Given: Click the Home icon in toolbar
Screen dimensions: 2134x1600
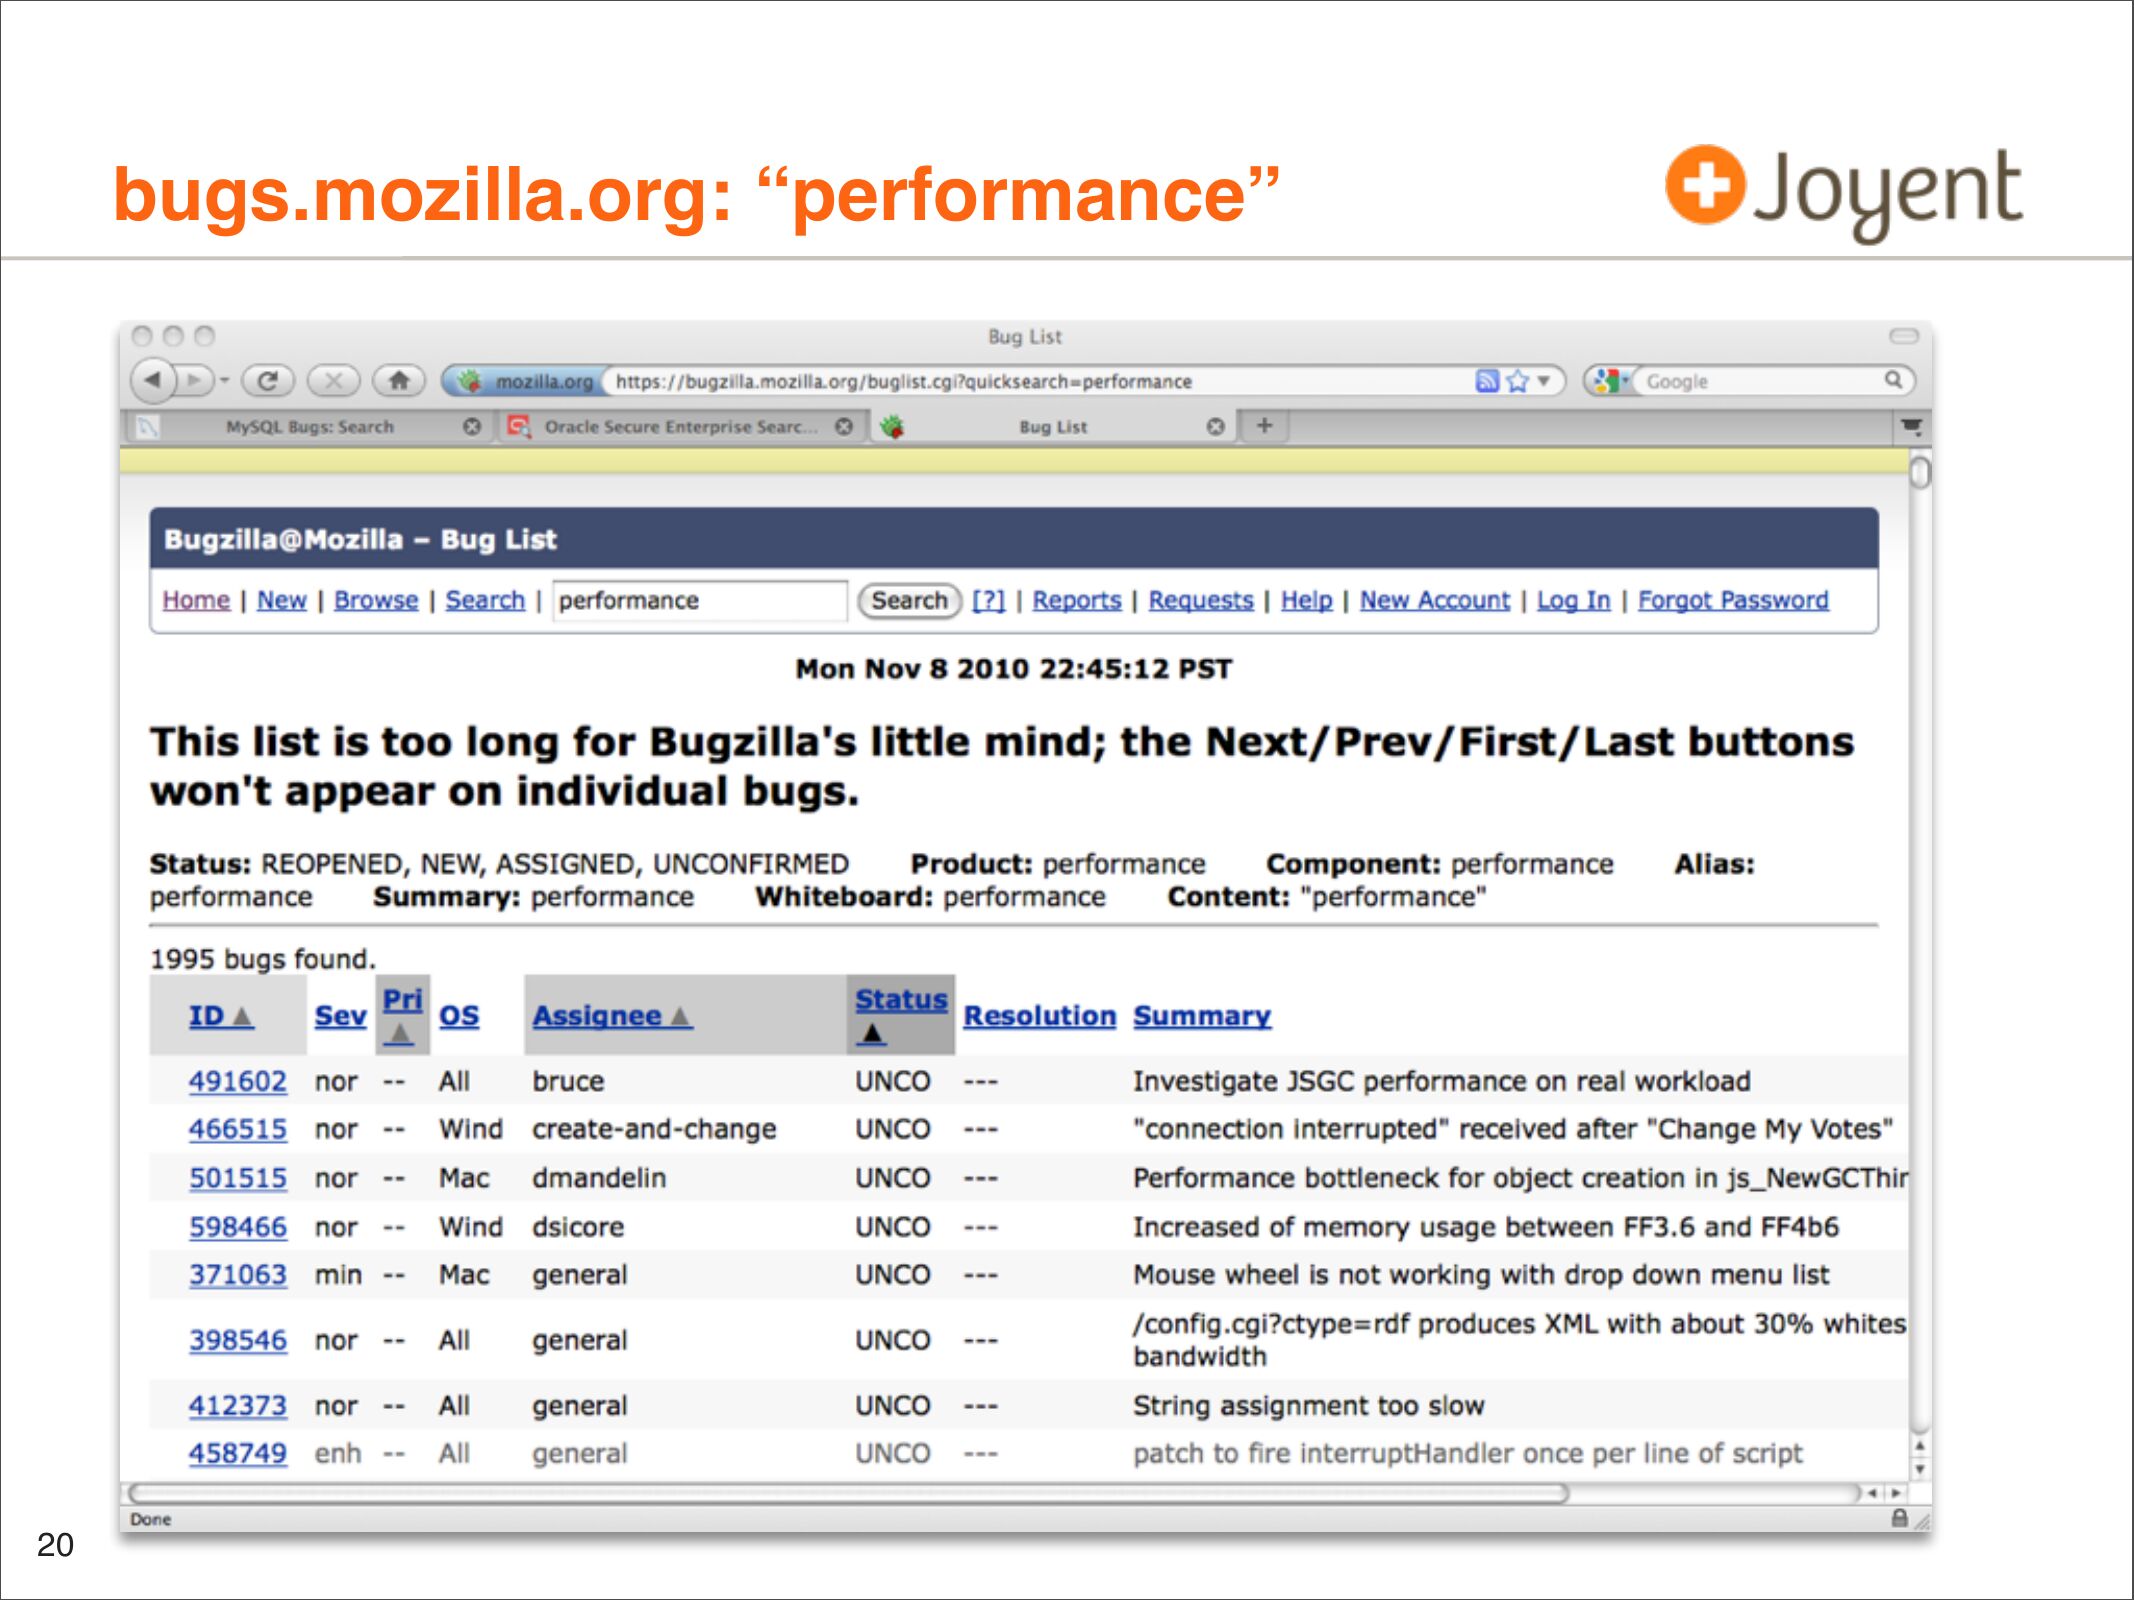Looking at the screenshot, I should (x=399, y=380).
